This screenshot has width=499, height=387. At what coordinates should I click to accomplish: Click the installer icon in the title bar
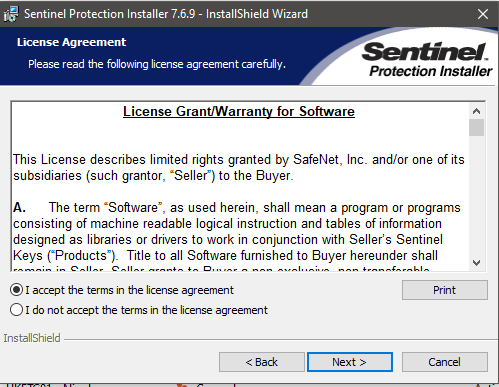tap(11, 14)
